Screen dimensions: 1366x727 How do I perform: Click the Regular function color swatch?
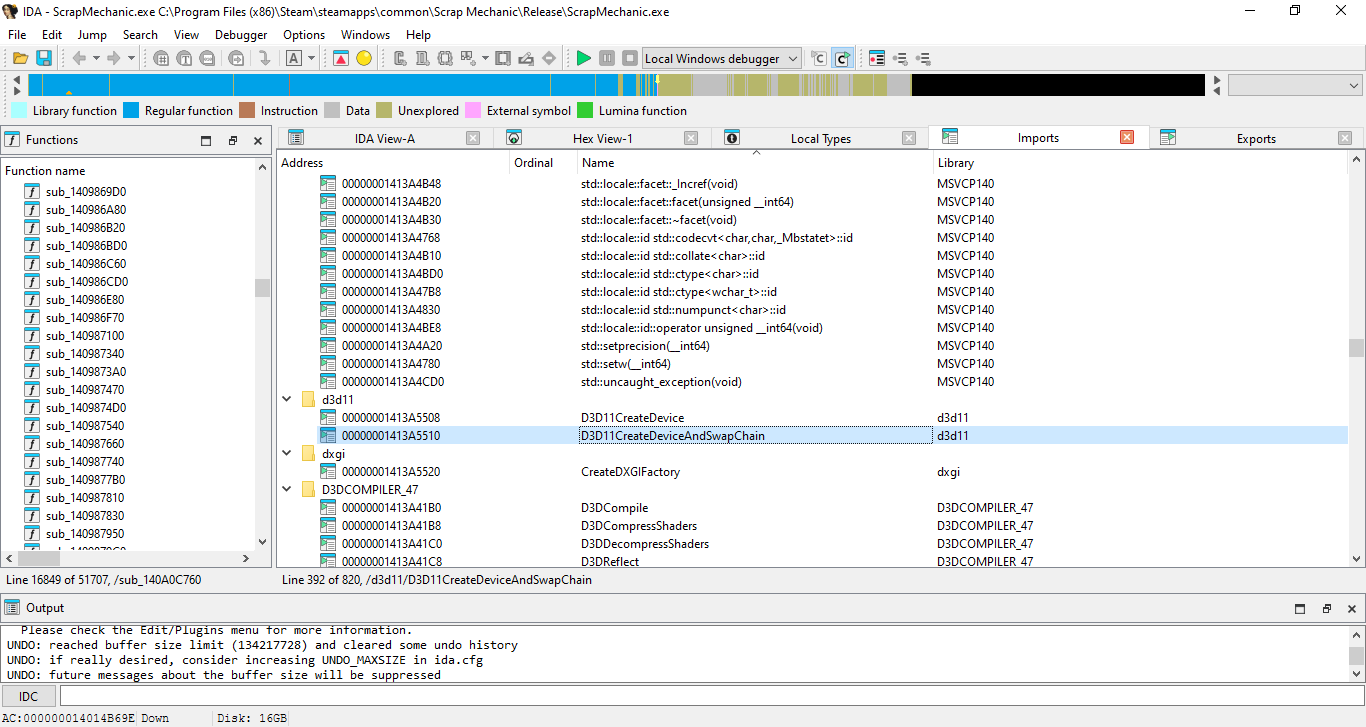pyautogui.click(x=131, y=111)
